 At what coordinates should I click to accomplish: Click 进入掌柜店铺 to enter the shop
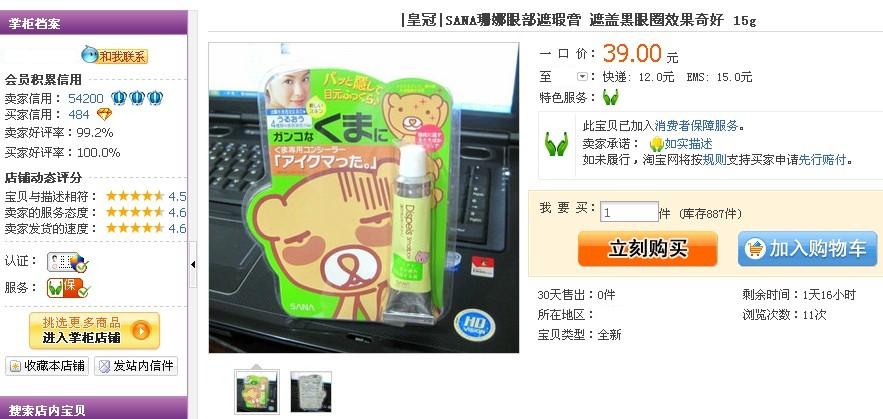(x=95, y=331)
